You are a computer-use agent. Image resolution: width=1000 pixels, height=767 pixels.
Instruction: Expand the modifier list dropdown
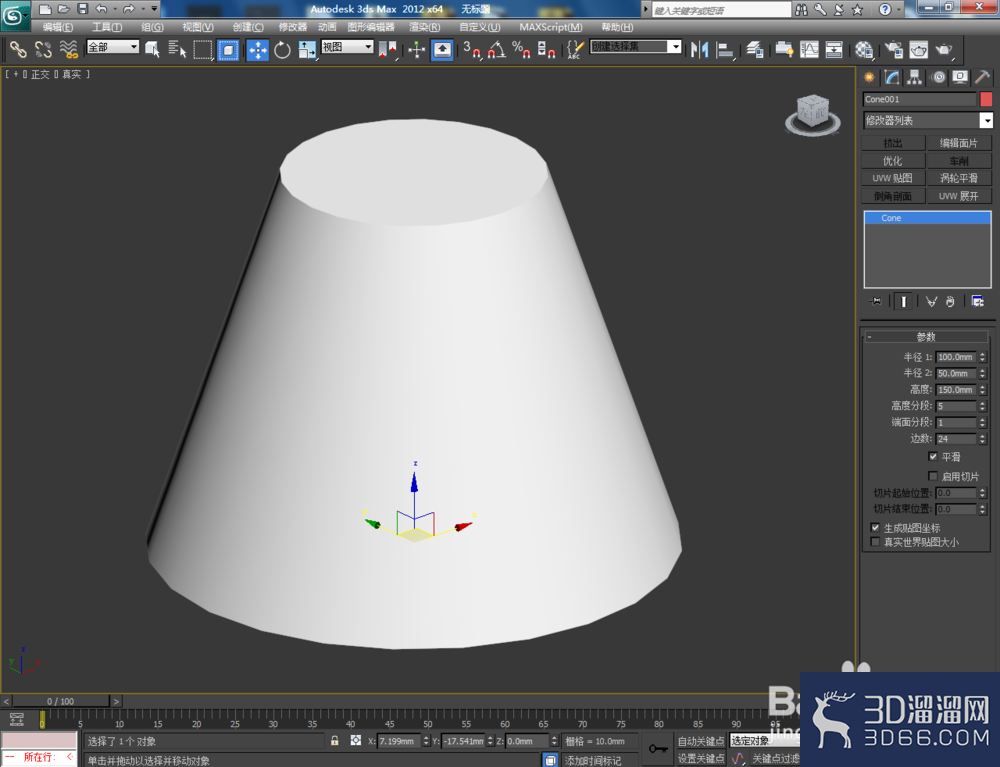pyautogui.click(x=986, y=120)
